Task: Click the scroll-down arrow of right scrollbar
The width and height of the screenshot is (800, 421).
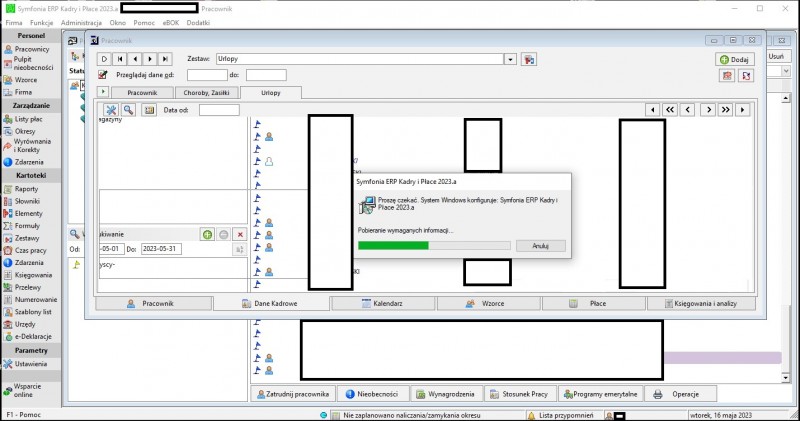Action: pos(786,378)
